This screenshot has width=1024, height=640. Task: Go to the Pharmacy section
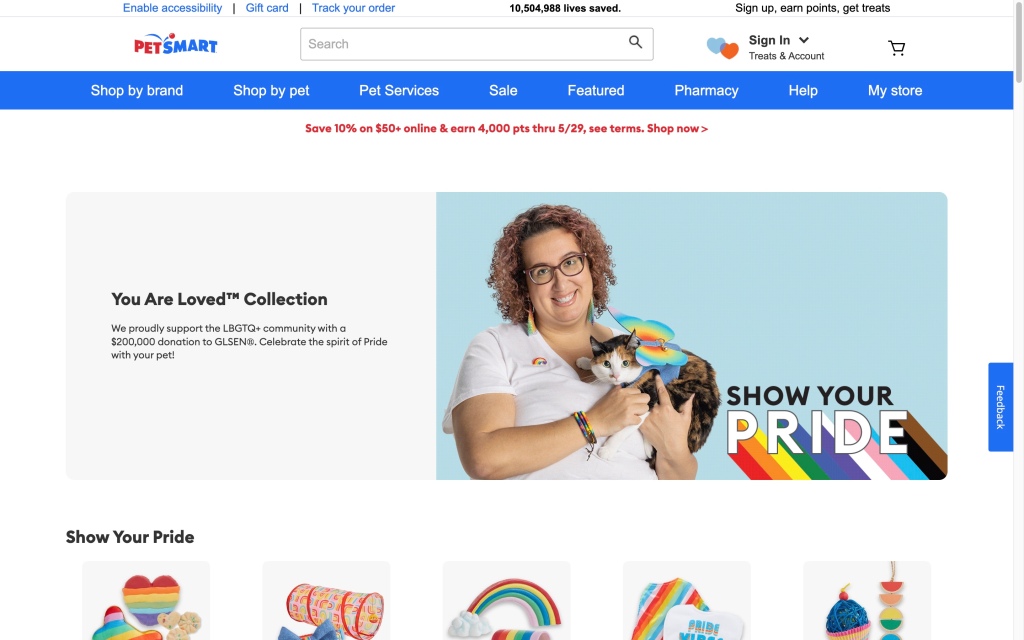coord(706,90)
